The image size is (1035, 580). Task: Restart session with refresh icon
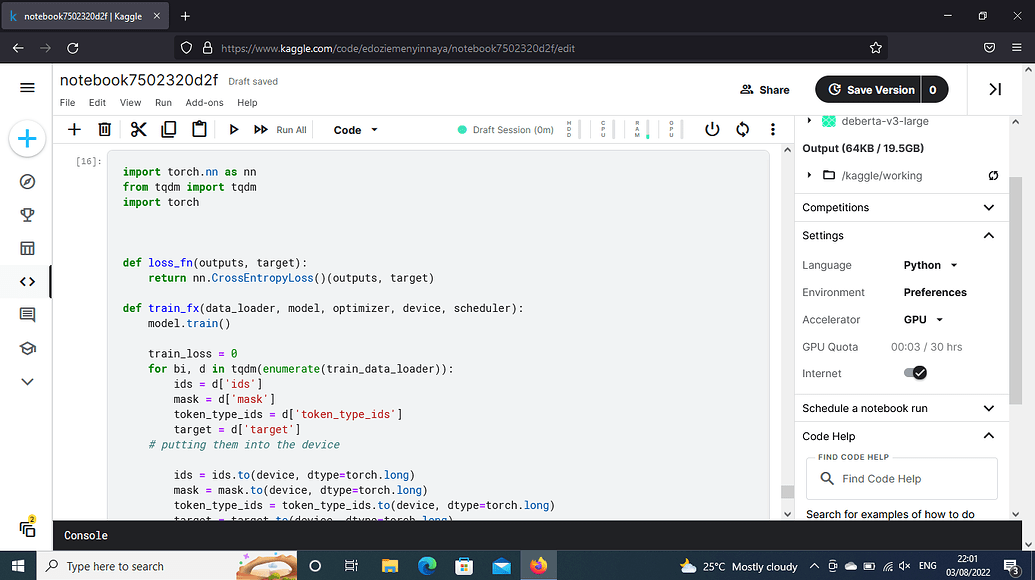click(x=743, y=129)
